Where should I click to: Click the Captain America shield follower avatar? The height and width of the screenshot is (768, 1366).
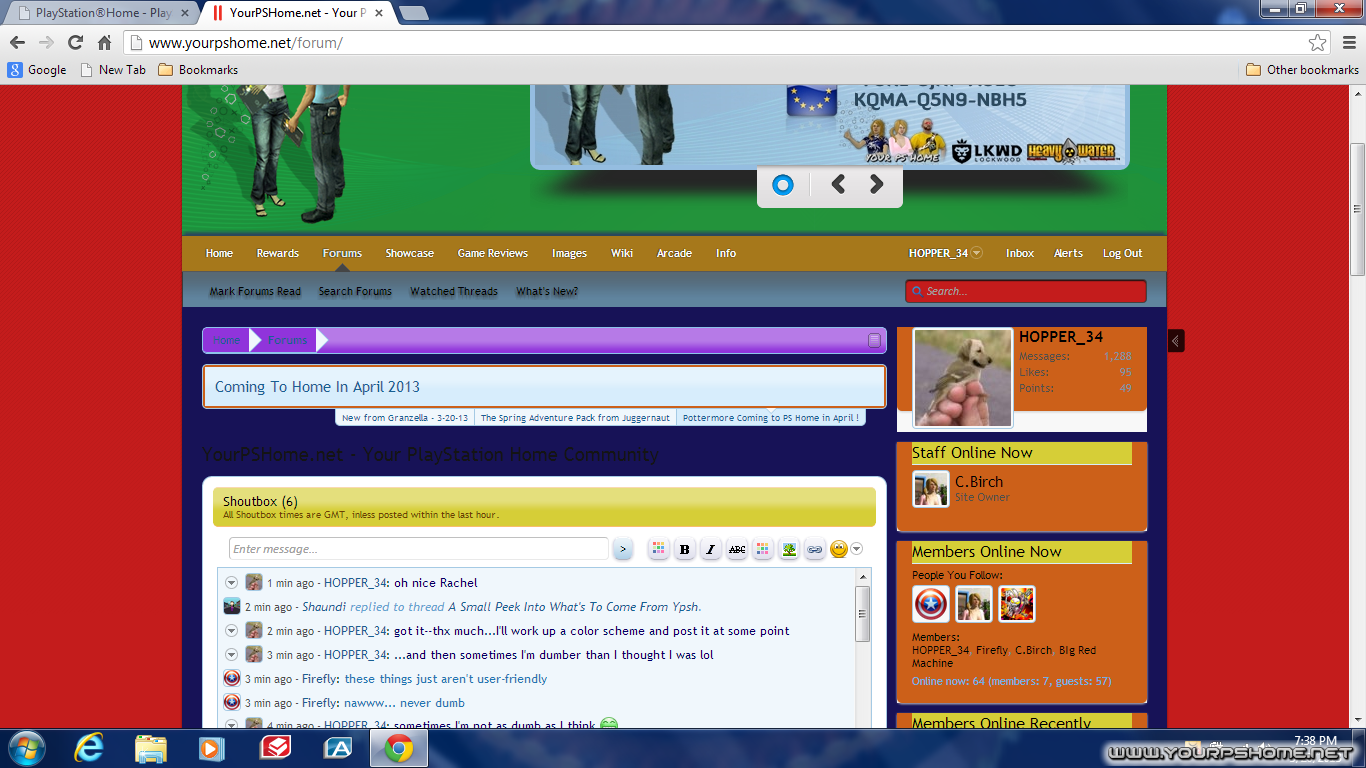(x=931, y=604)
